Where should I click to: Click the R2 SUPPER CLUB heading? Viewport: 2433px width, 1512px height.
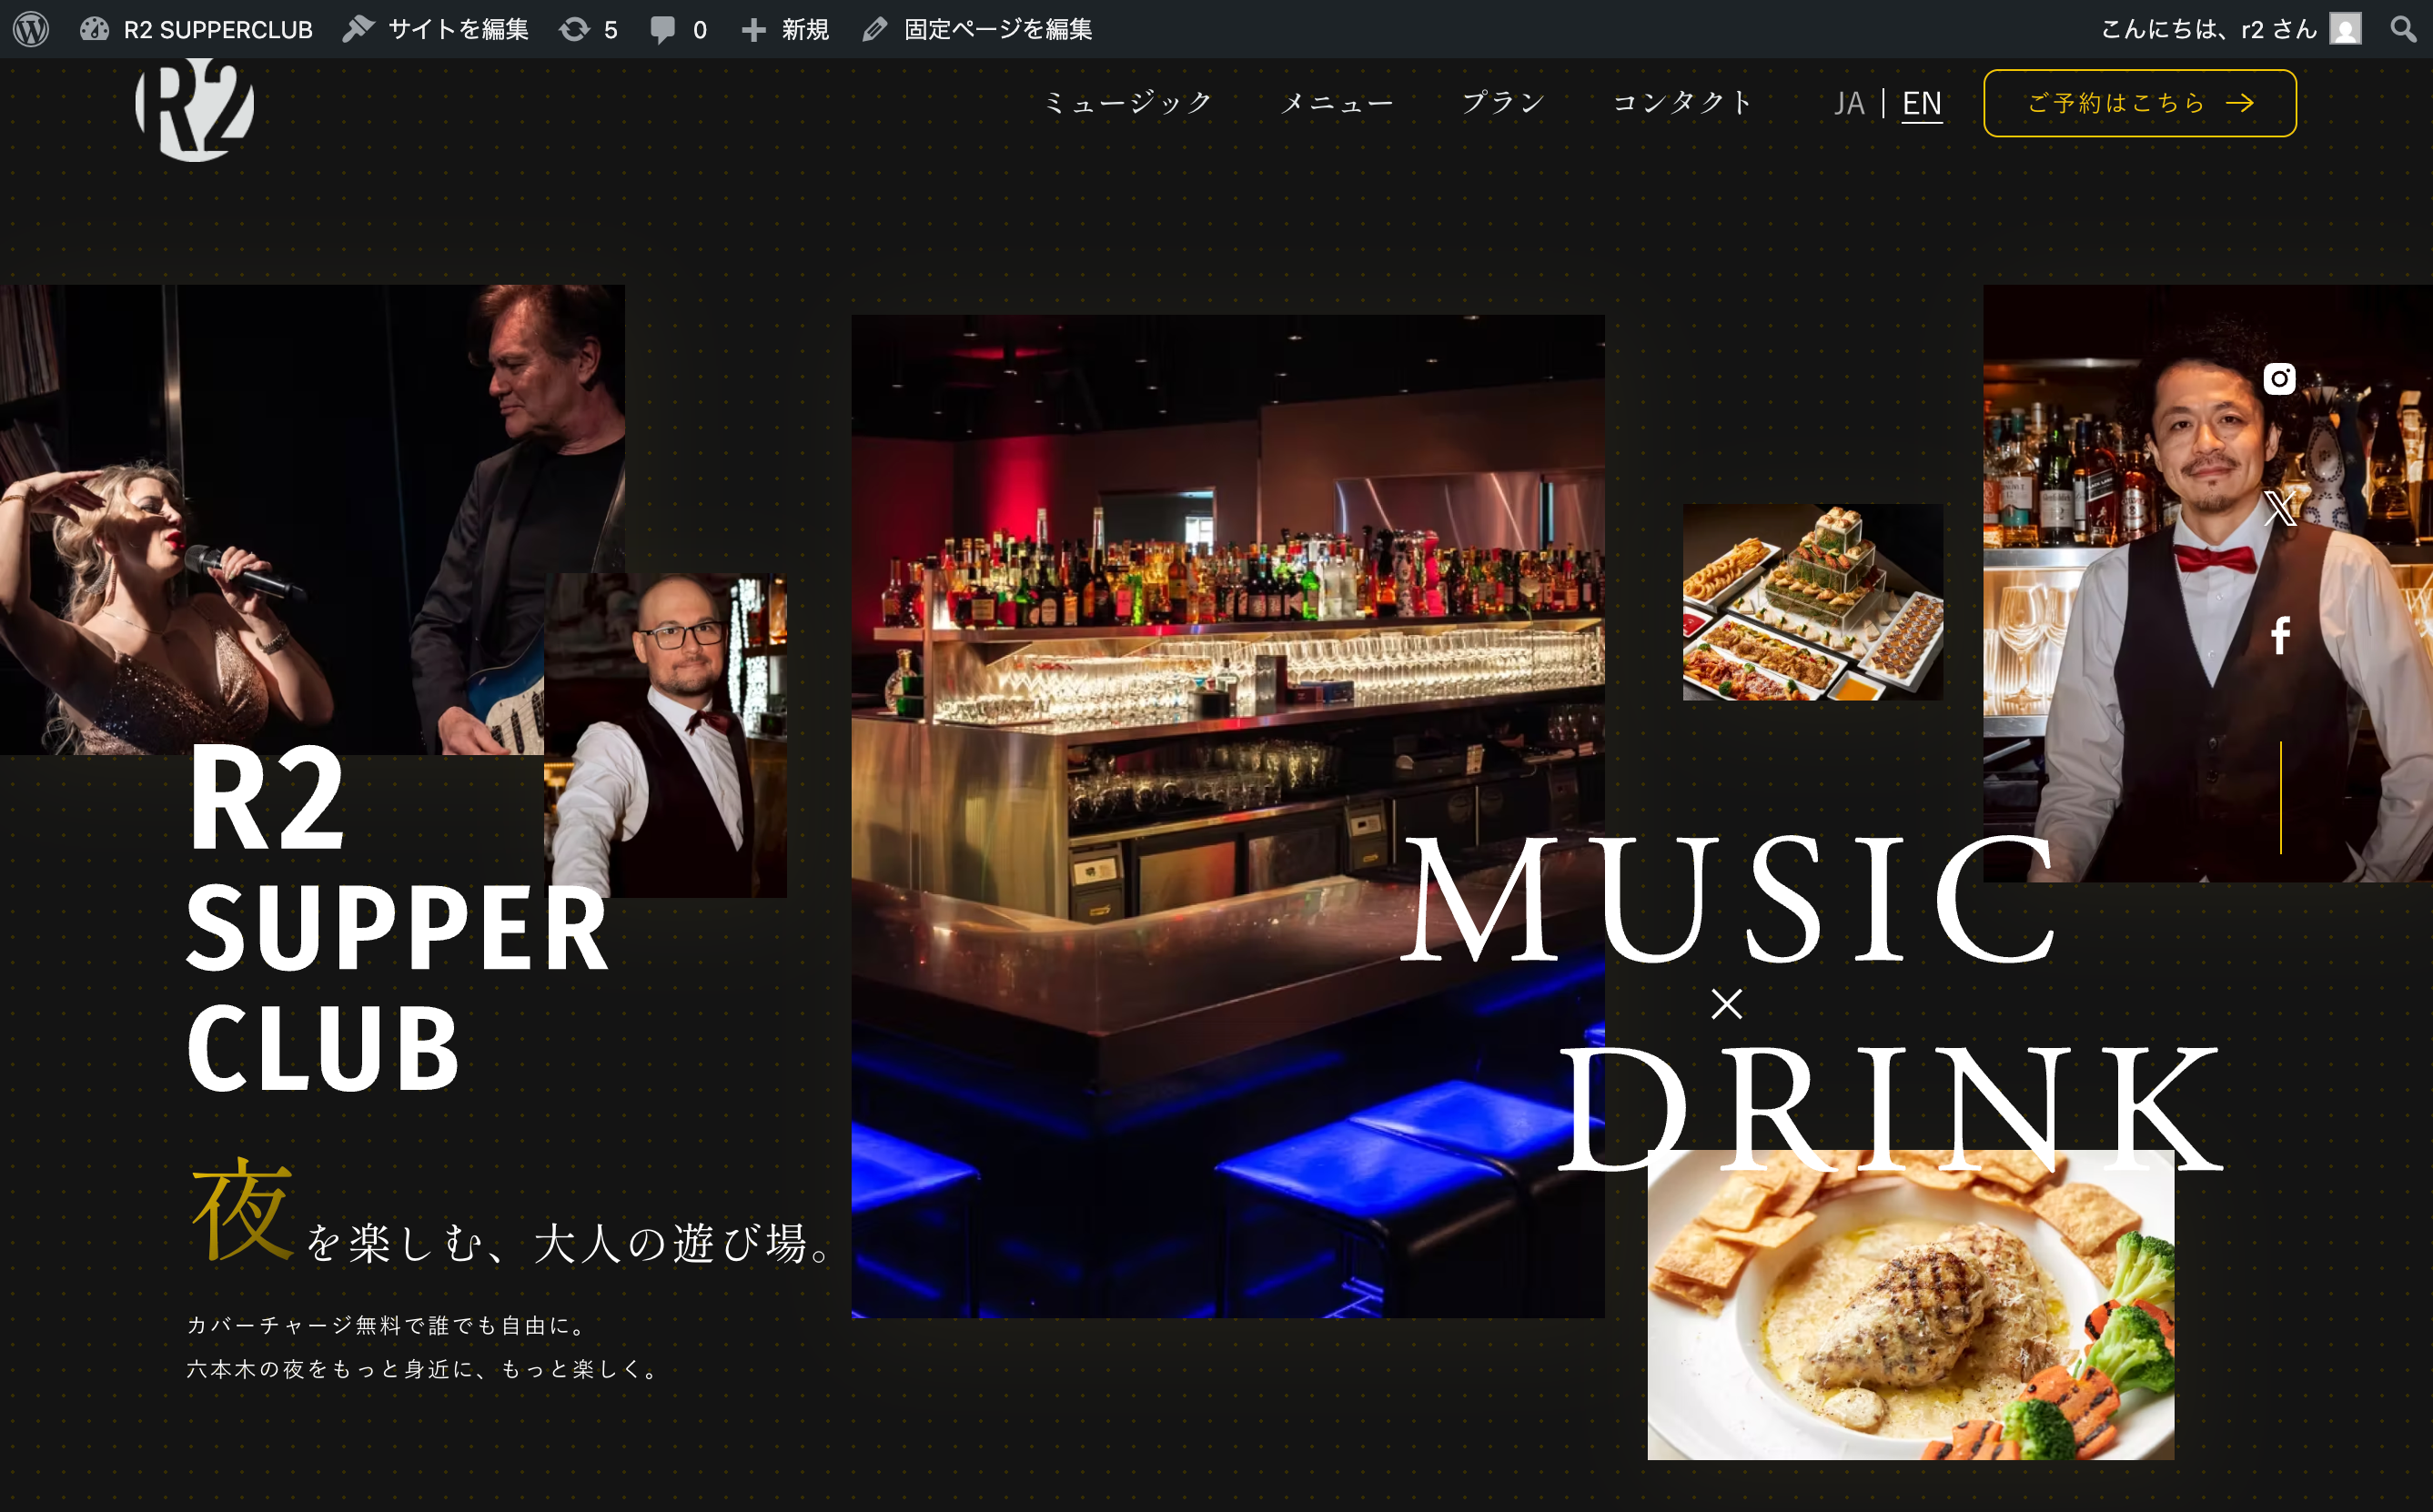pyautogui.click(x=398, y=918)
